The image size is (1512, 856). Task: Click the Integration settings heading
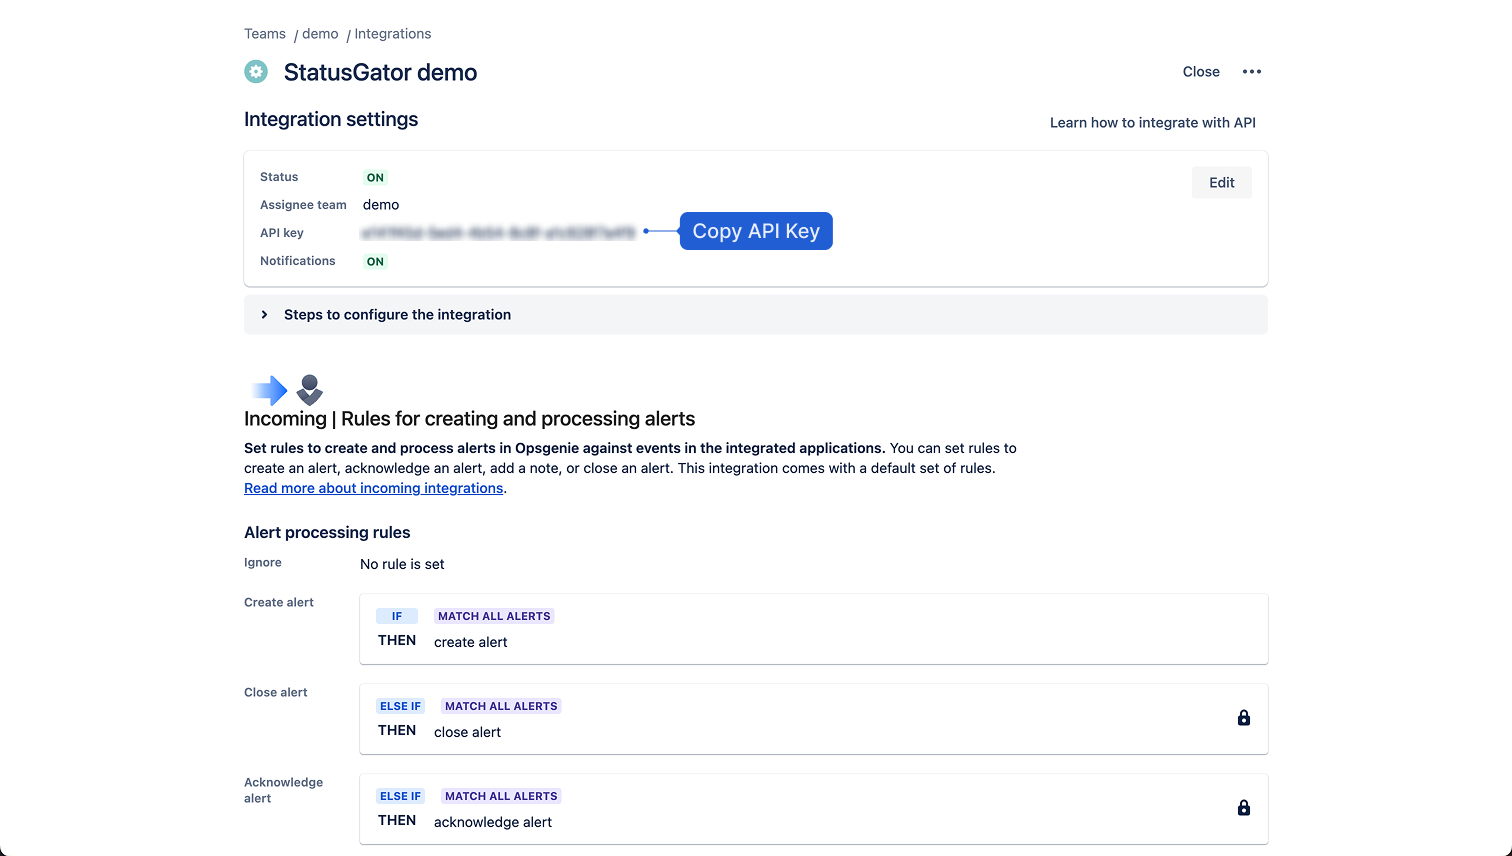[x=331, y=120]
